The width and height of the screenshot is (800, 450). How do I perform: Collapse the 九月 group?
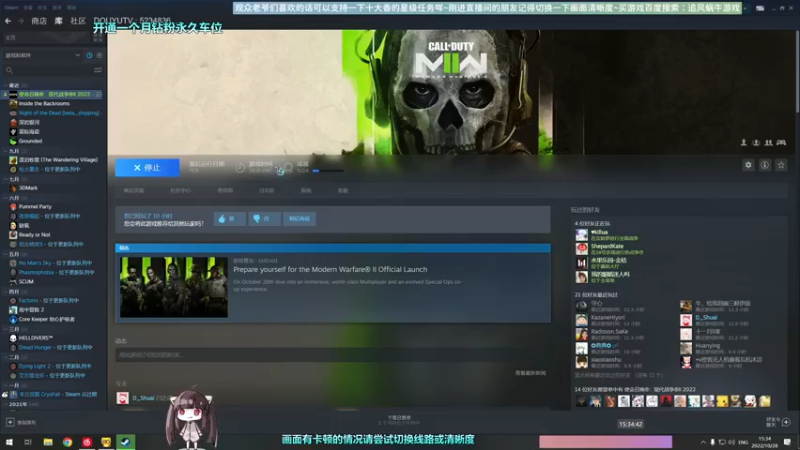click(6, 151)
